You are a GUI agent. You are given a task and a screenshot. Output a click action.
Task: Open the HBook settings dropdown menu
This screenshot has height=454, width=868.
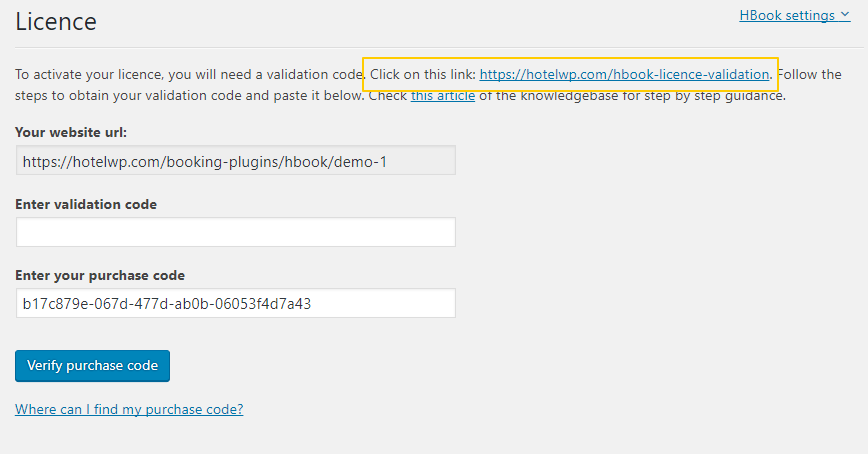786,15
